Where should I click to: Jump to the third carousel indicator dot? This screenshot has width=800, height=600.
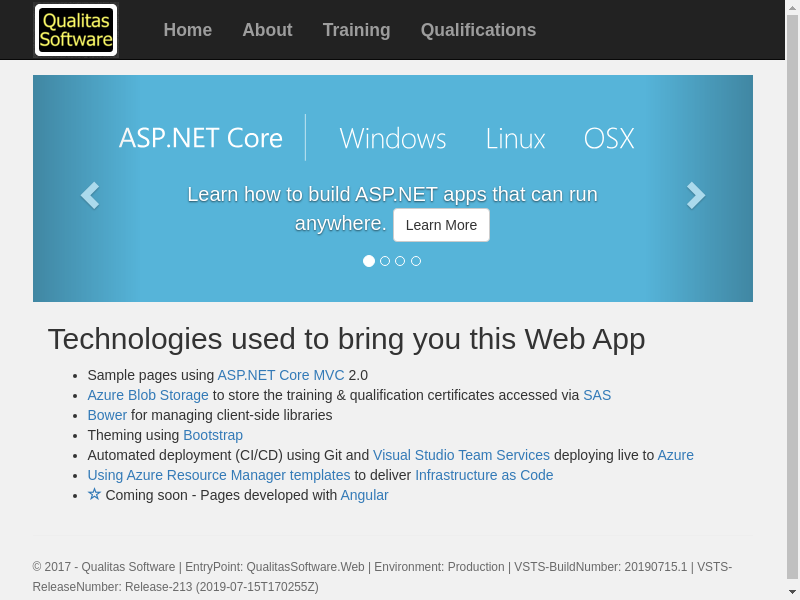tap(400, 261)
